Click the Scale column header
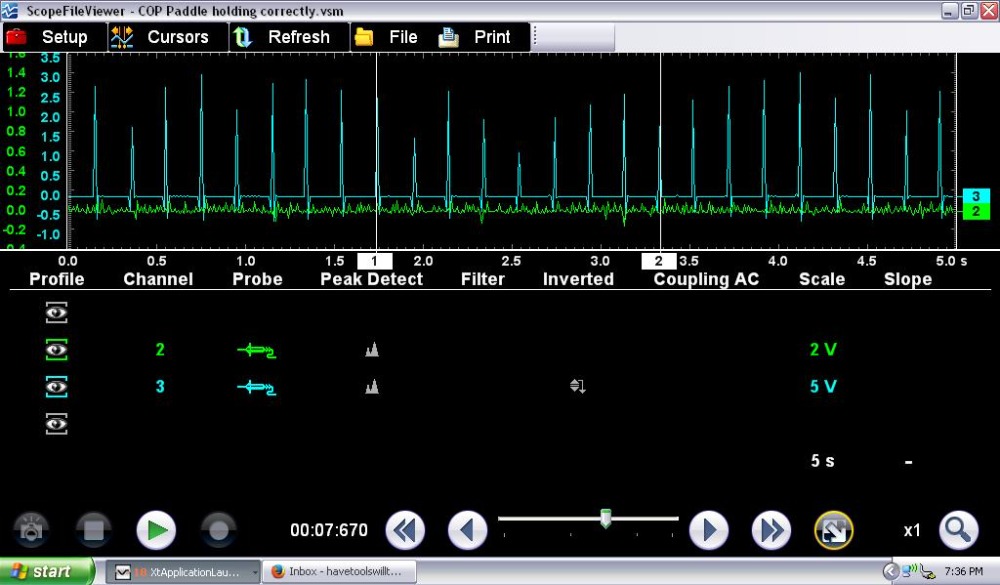The height and width of the screenshot is (585, 1000). click(822, 279)
